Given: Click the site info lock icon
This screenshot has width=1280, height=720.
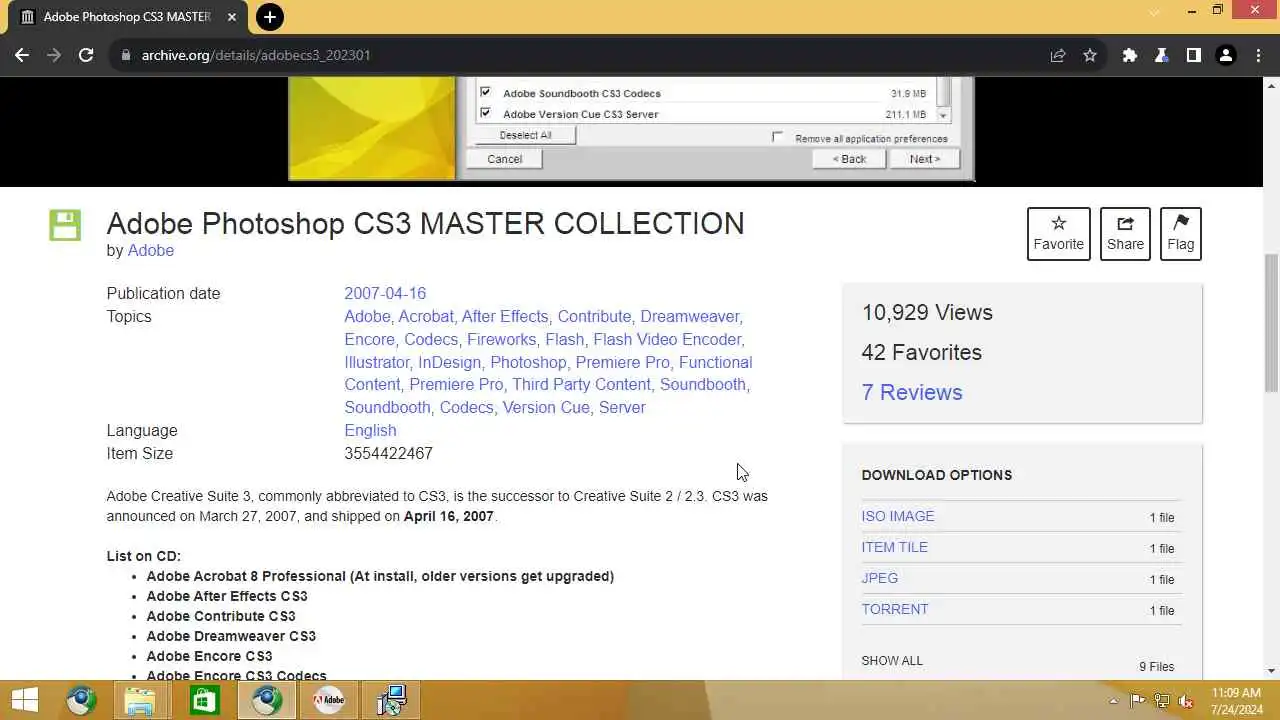Looking at the screenshot, I should point(125,55).
